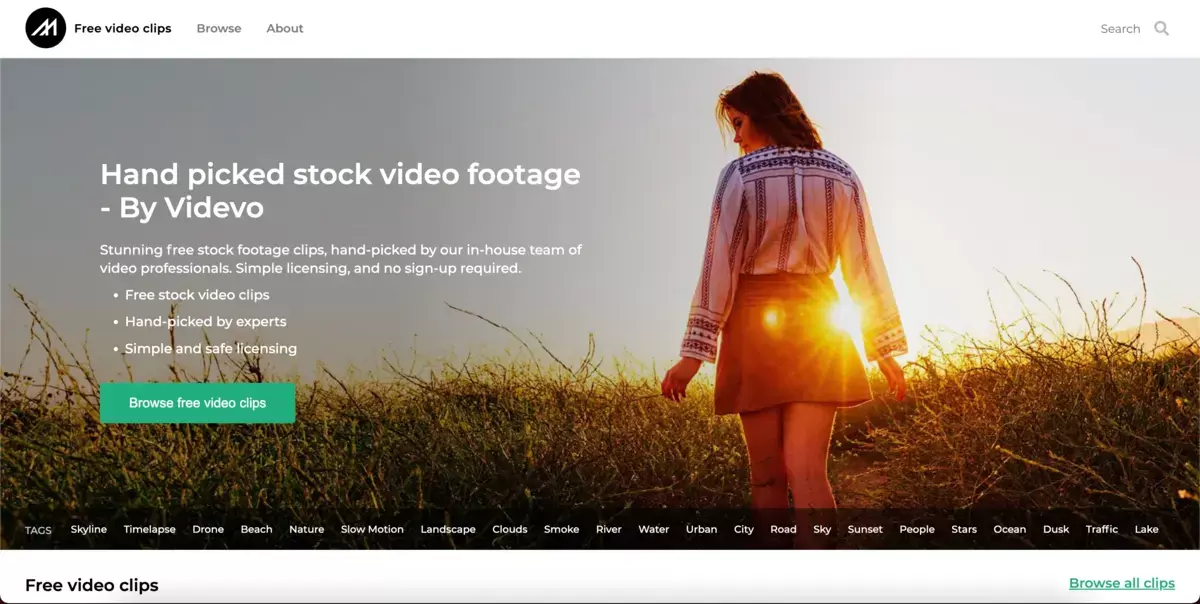Follow the Browse all clips link
The width and height of the screenshot is (1200, 604).
click(1122, 583)
